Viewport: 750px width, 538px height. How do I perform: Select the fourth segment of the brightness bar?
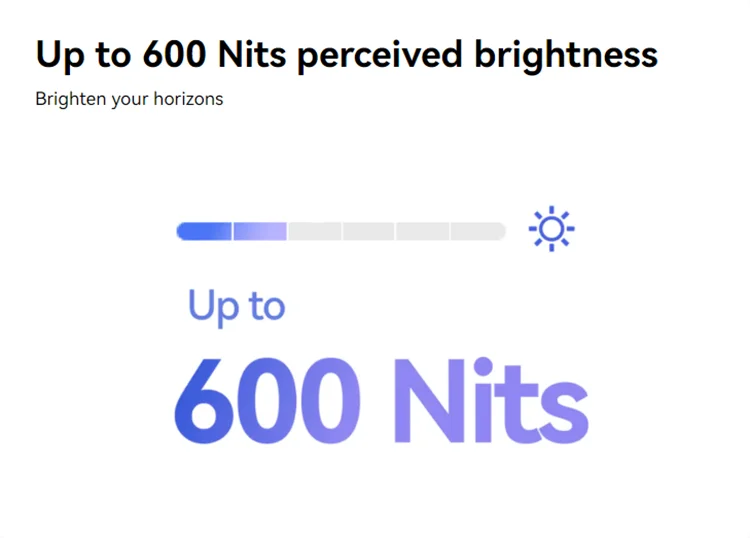(368, 231)
